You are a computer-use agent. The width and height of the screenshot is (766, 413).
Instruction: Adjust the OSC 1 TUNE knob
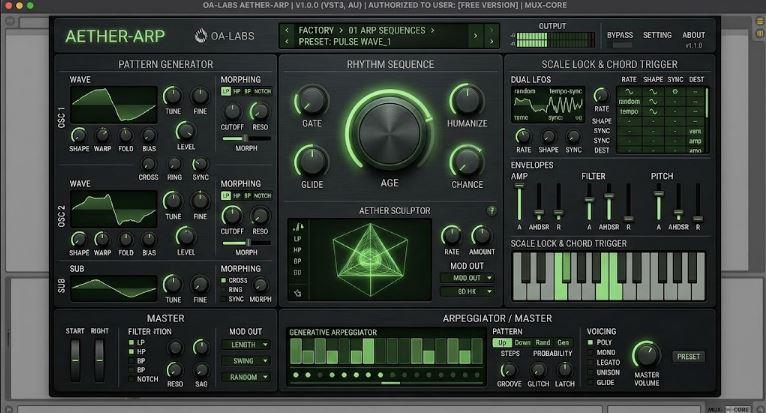(172, 96)
